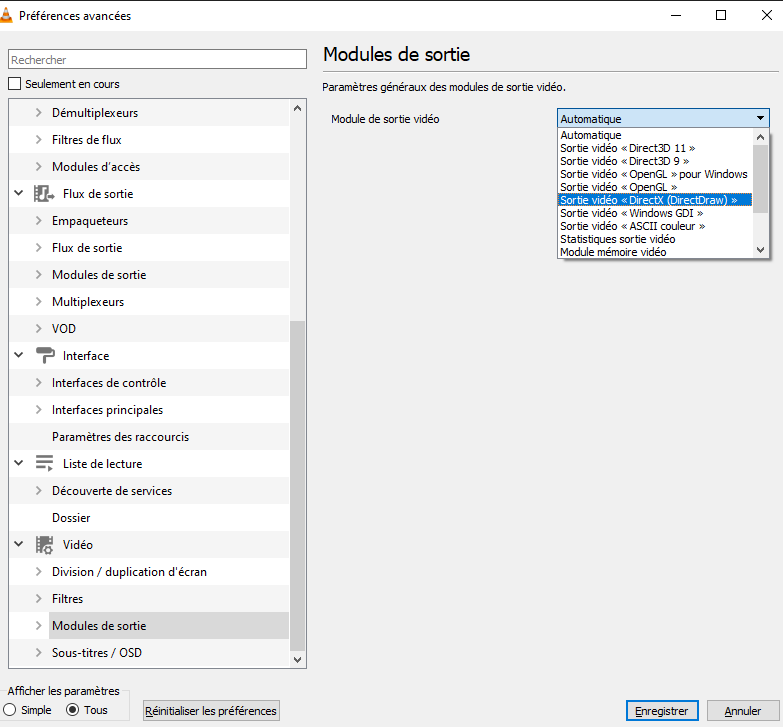Choose Sortie vidéo Windows GDI option

pos(654,213)
